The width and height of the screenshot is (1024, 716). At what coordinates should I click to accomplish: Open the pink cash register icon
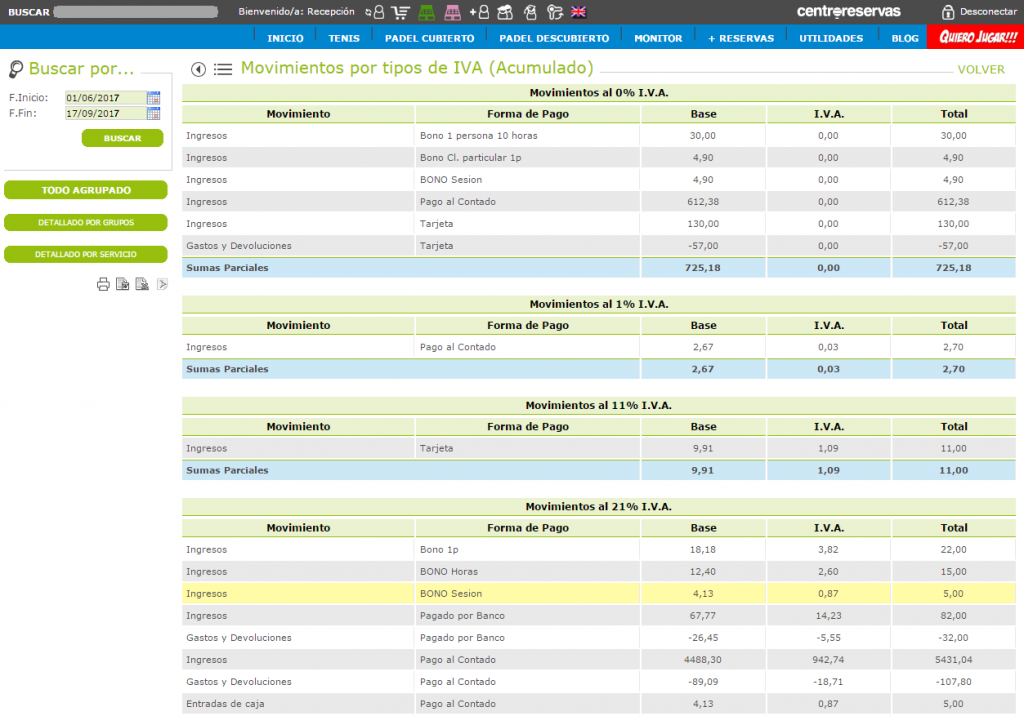pos(452,12)
